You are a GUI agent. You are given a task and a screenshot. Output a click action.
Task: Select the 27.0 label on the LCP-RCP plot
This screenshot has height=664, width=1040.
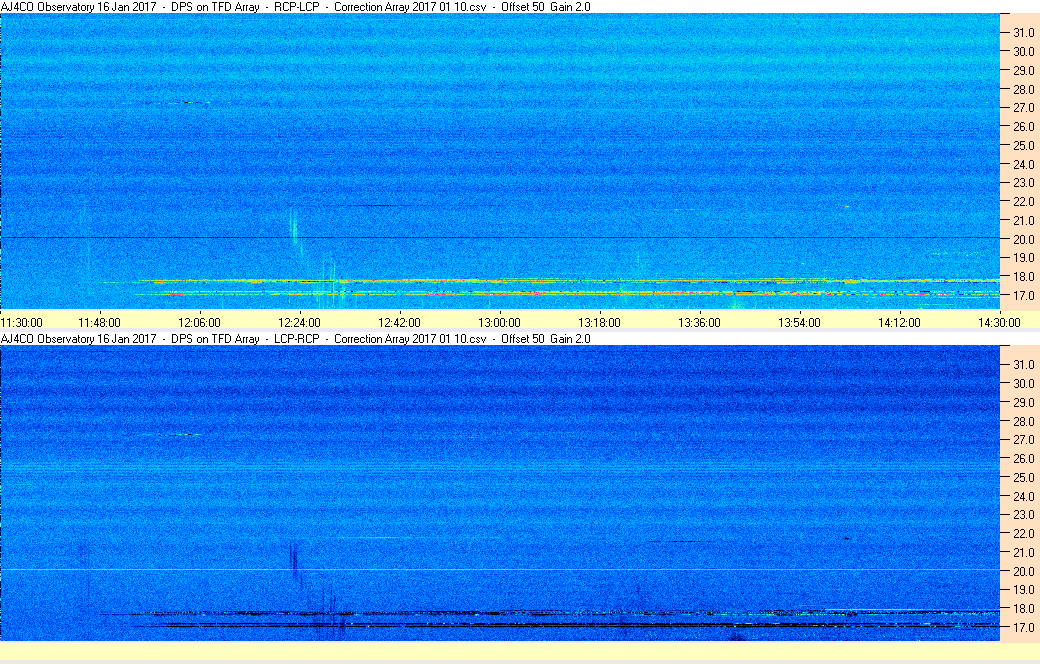pos(1023,440)
